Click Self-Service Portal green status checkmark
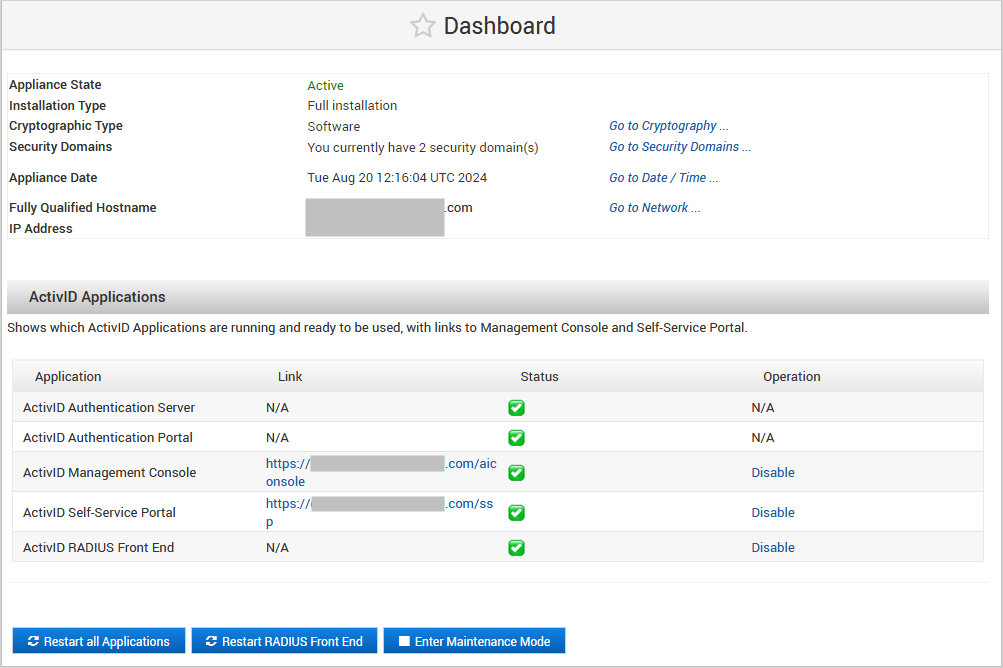The image size is (1003, 668). 516,513
